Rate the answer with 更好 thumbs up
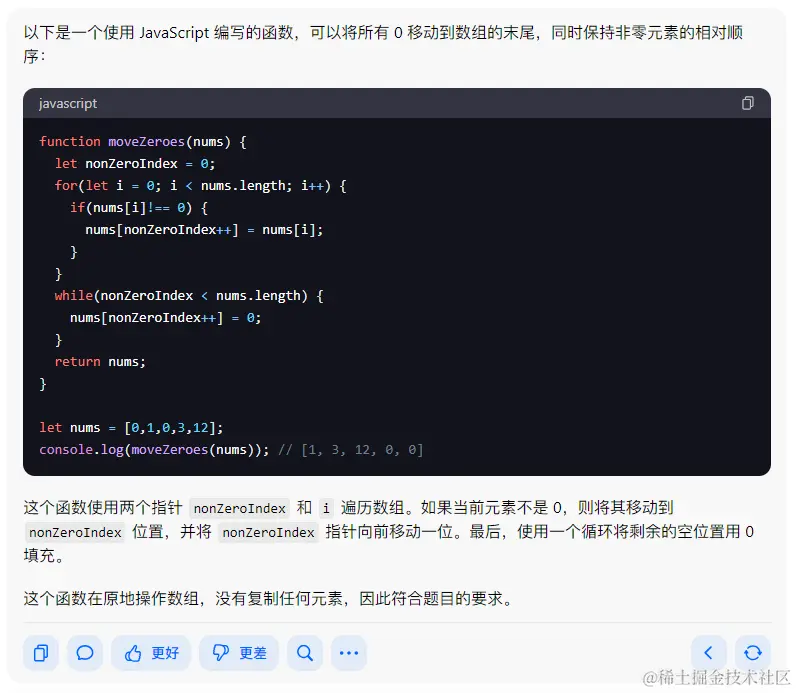Screen dimensions: 797x693 pos(151,652)
